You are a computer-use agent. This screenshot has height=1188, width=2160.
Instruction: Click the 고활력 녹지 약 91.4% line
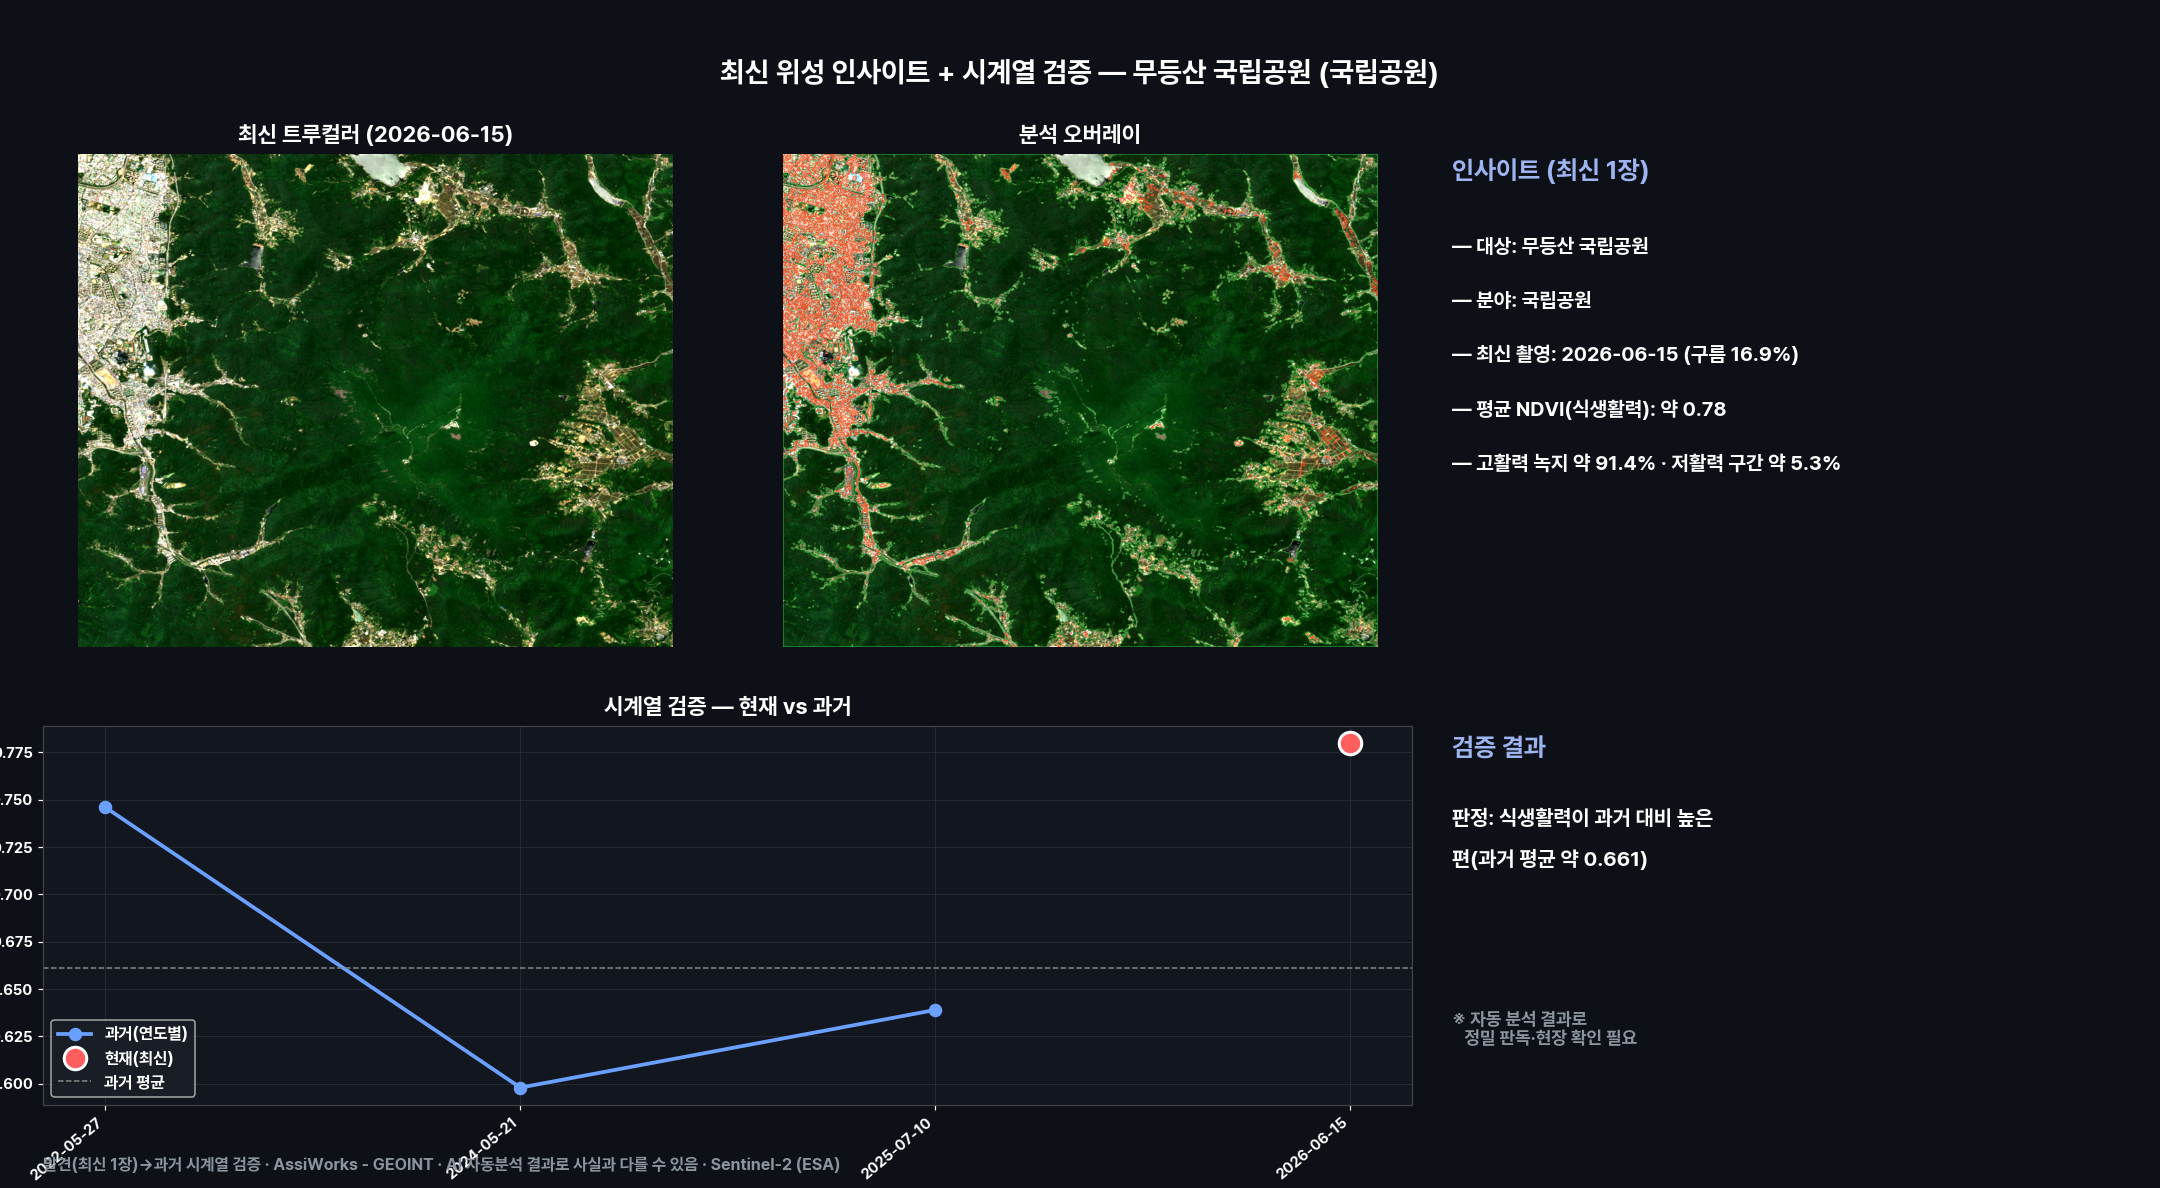tap(1646, 463)
